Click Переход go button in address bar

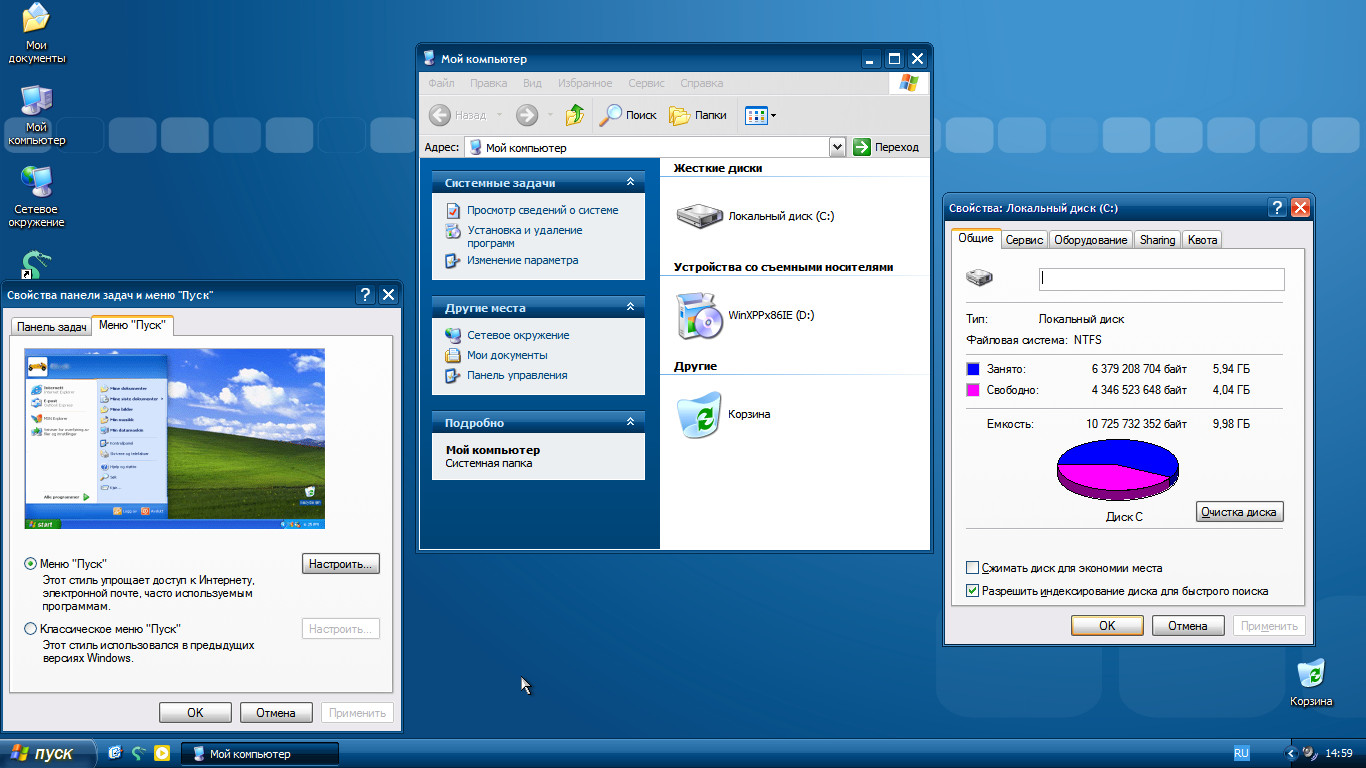point(886,147)
